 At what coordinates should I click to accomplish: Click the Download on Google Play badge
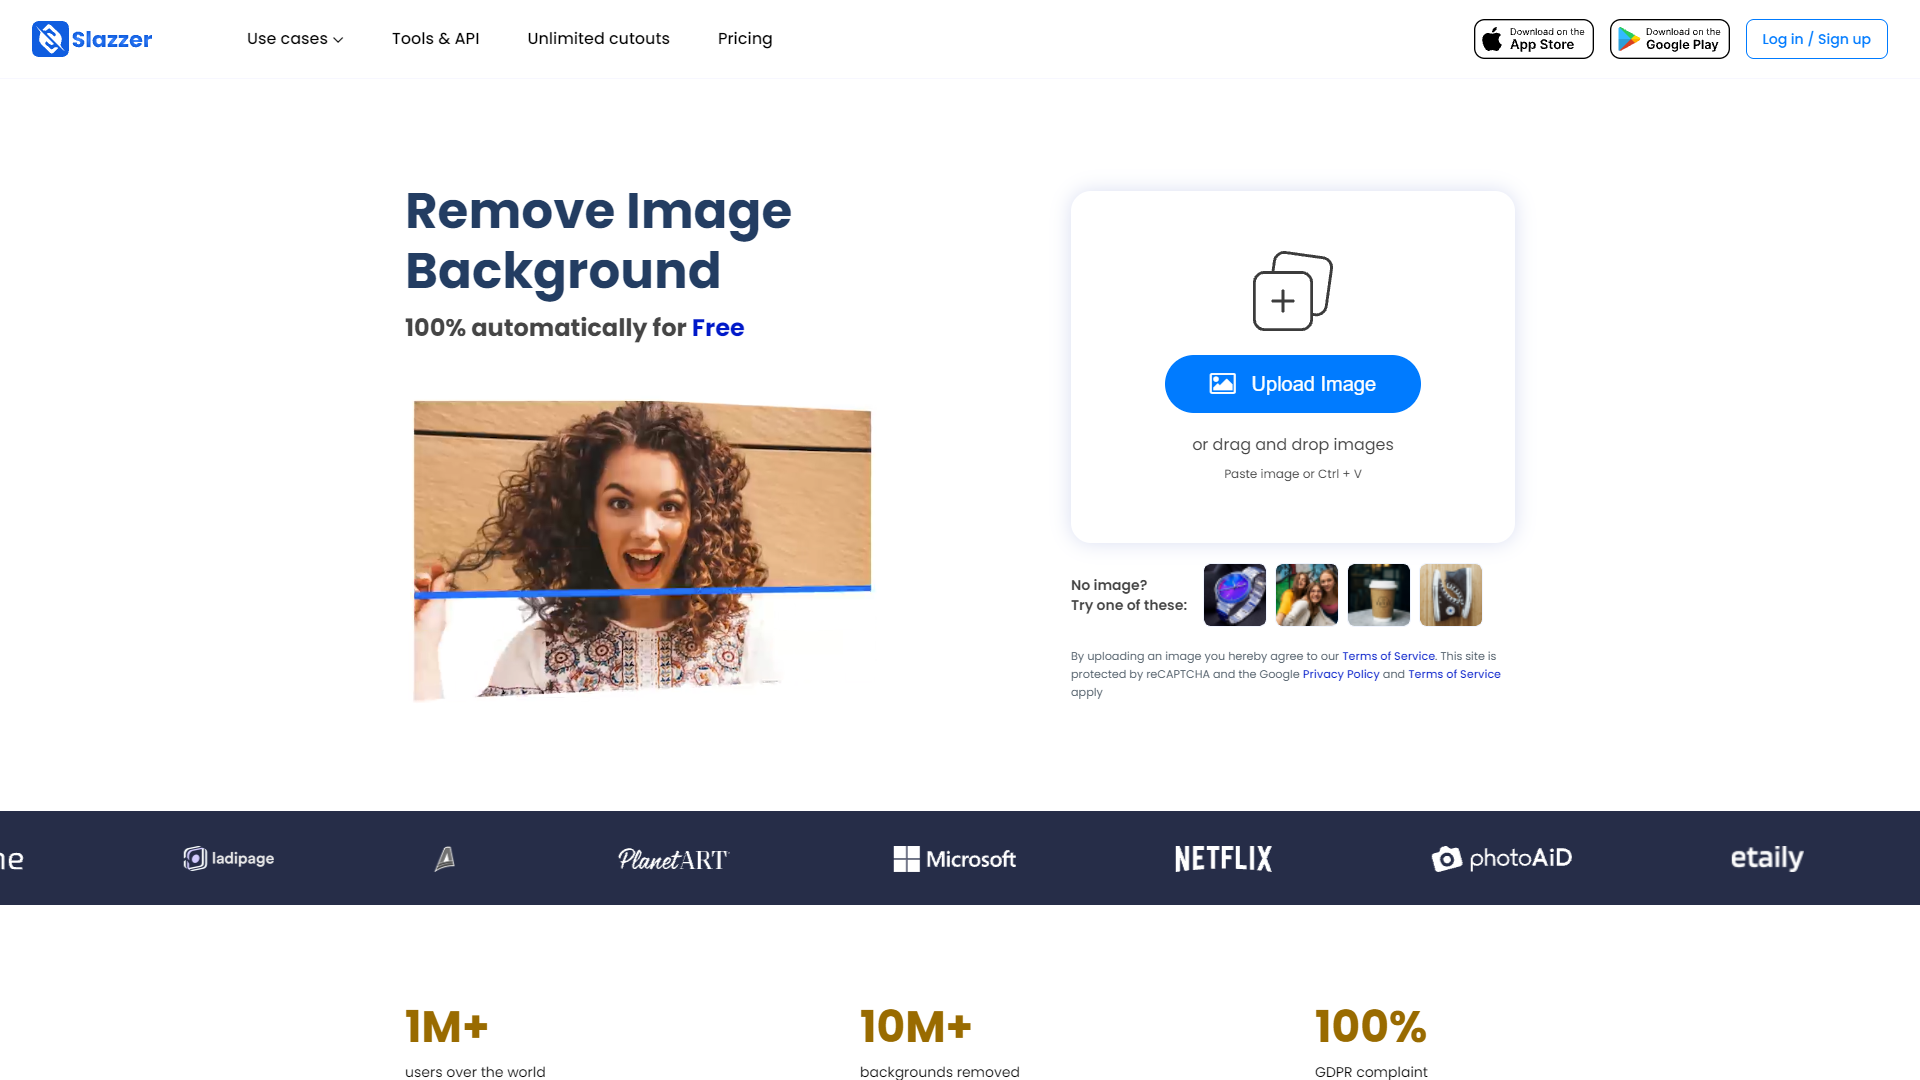coord(1668,38)
